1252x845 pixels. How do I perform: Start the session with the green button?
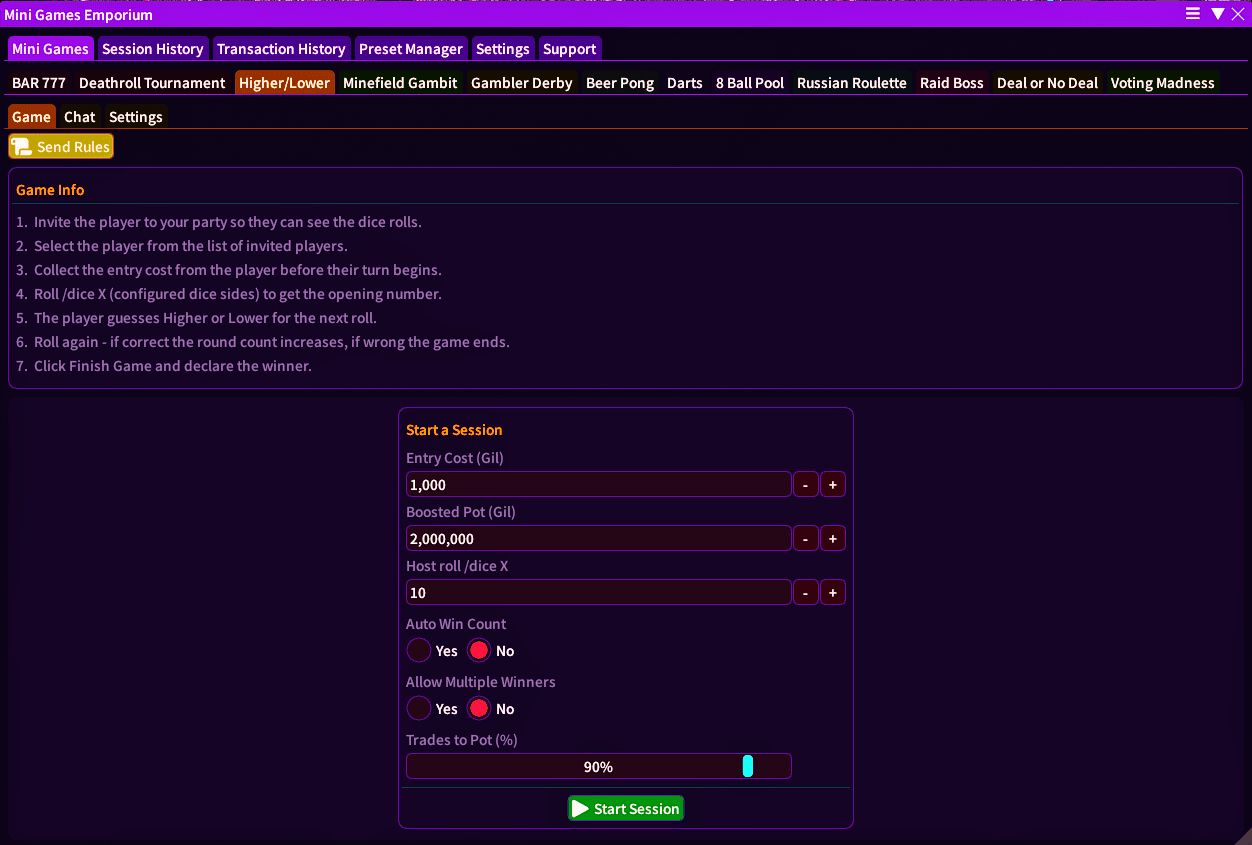[626, 809]
